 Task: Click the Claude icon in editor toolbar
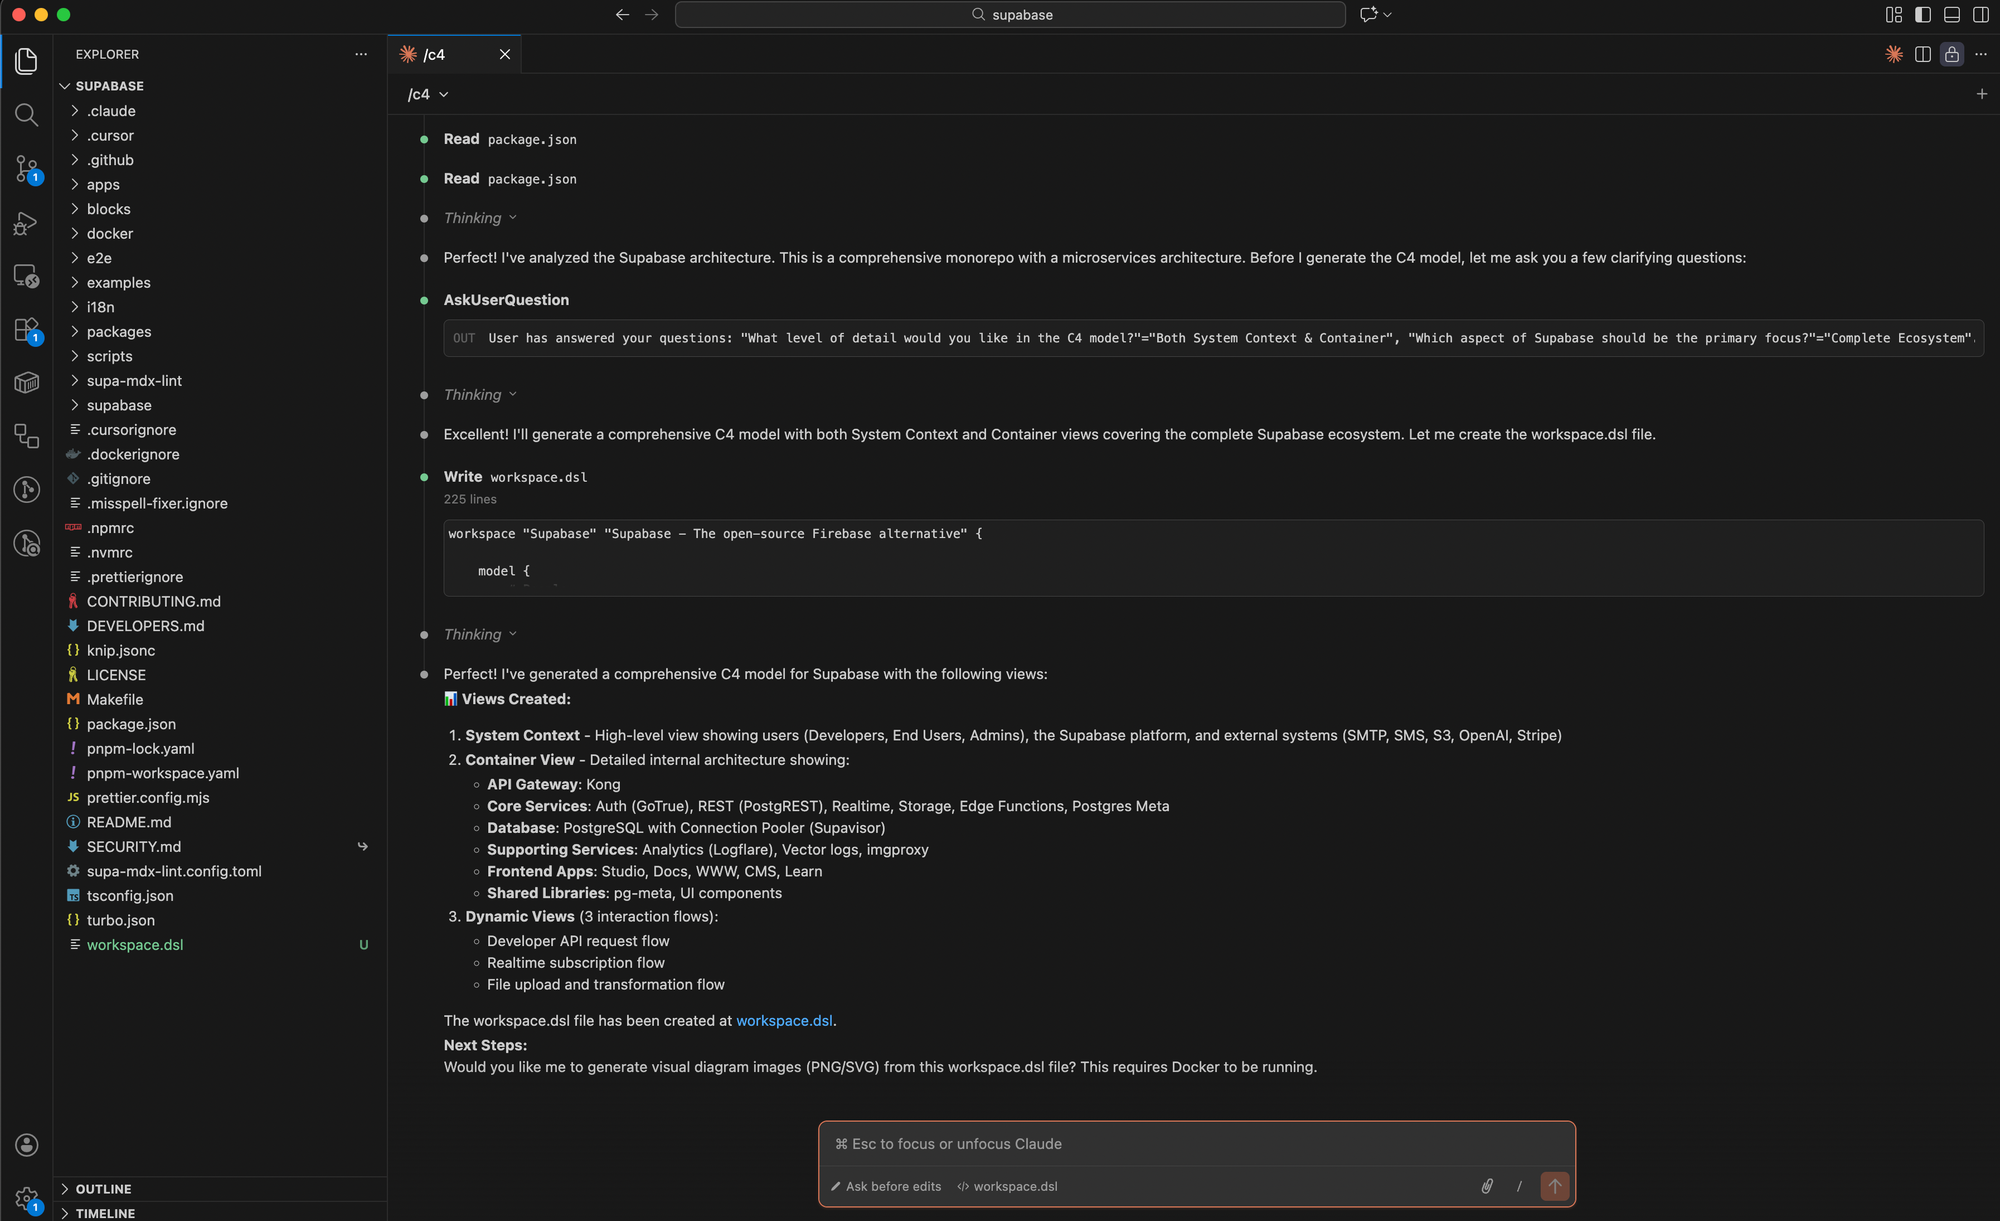pyautogui.click(x=1893, y=54)
